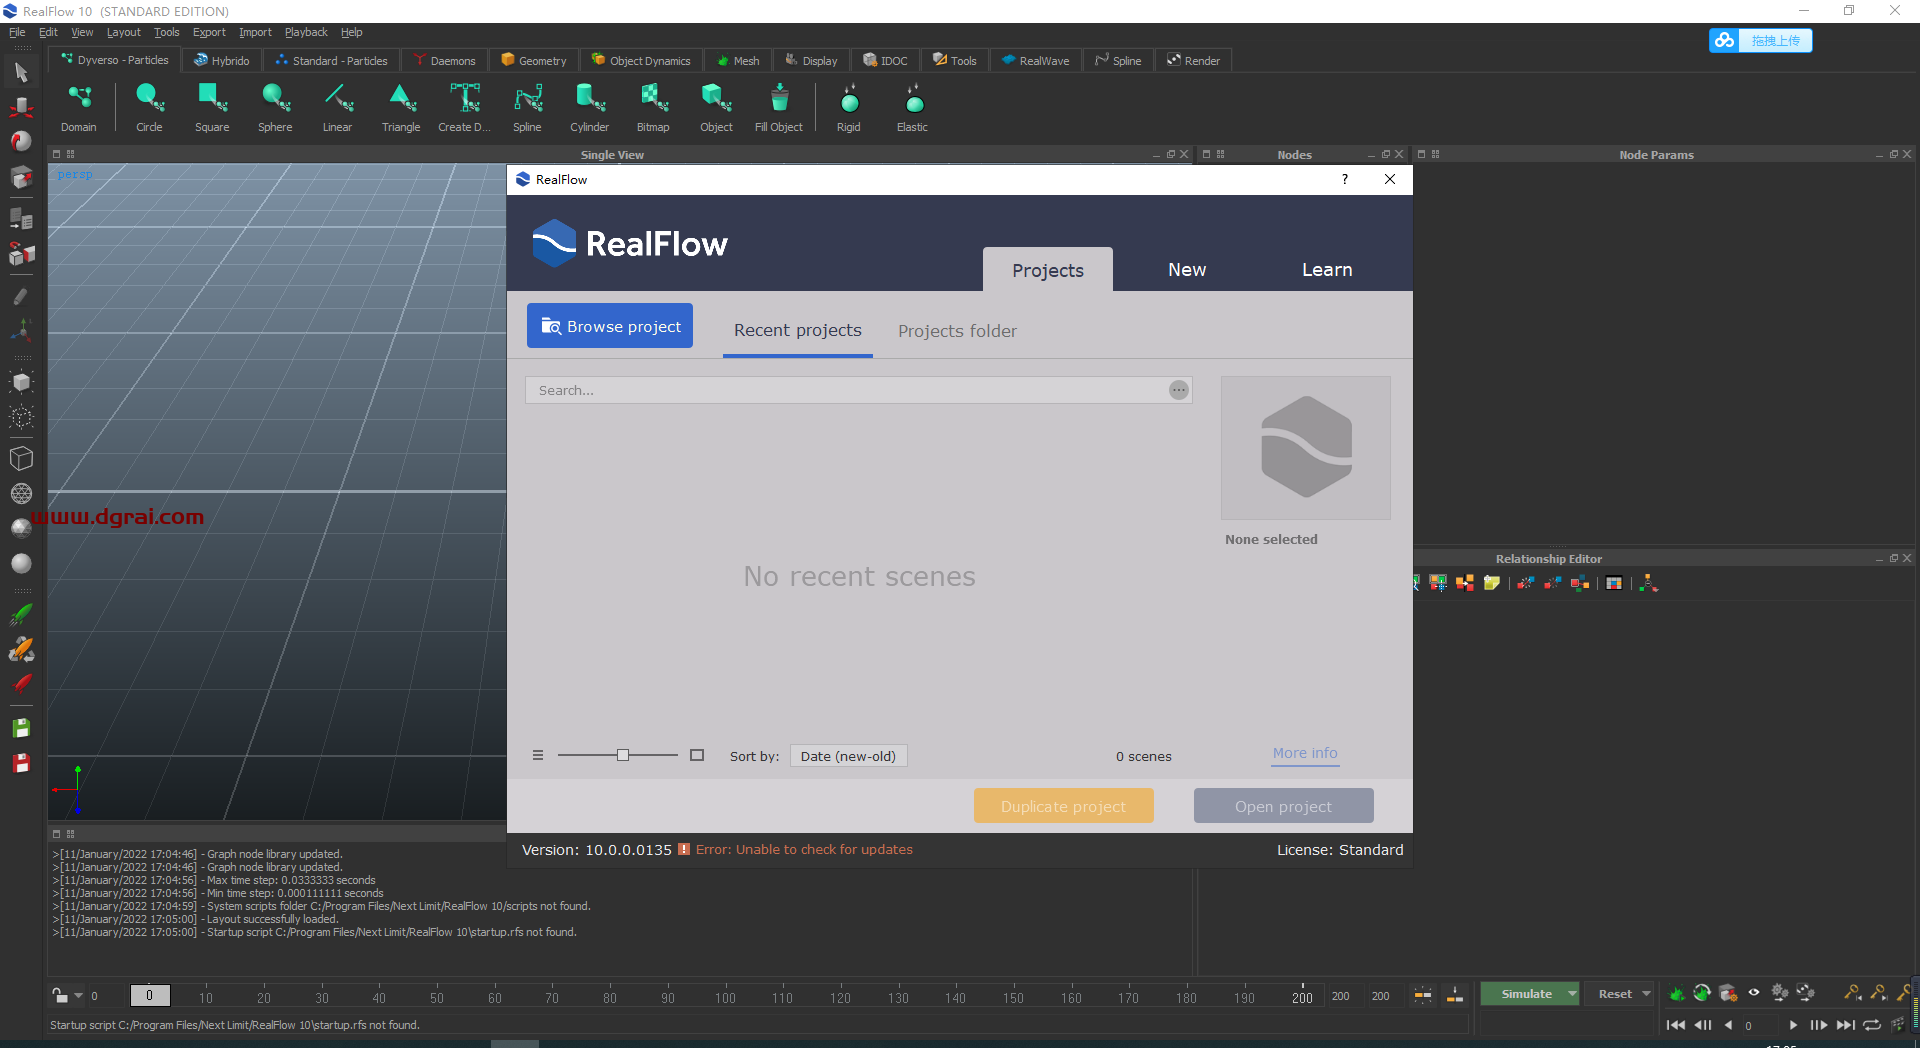1920x1048 pixels.
Task: Switch to large thumbnail icon beside slider
Action: pos(697,755)
